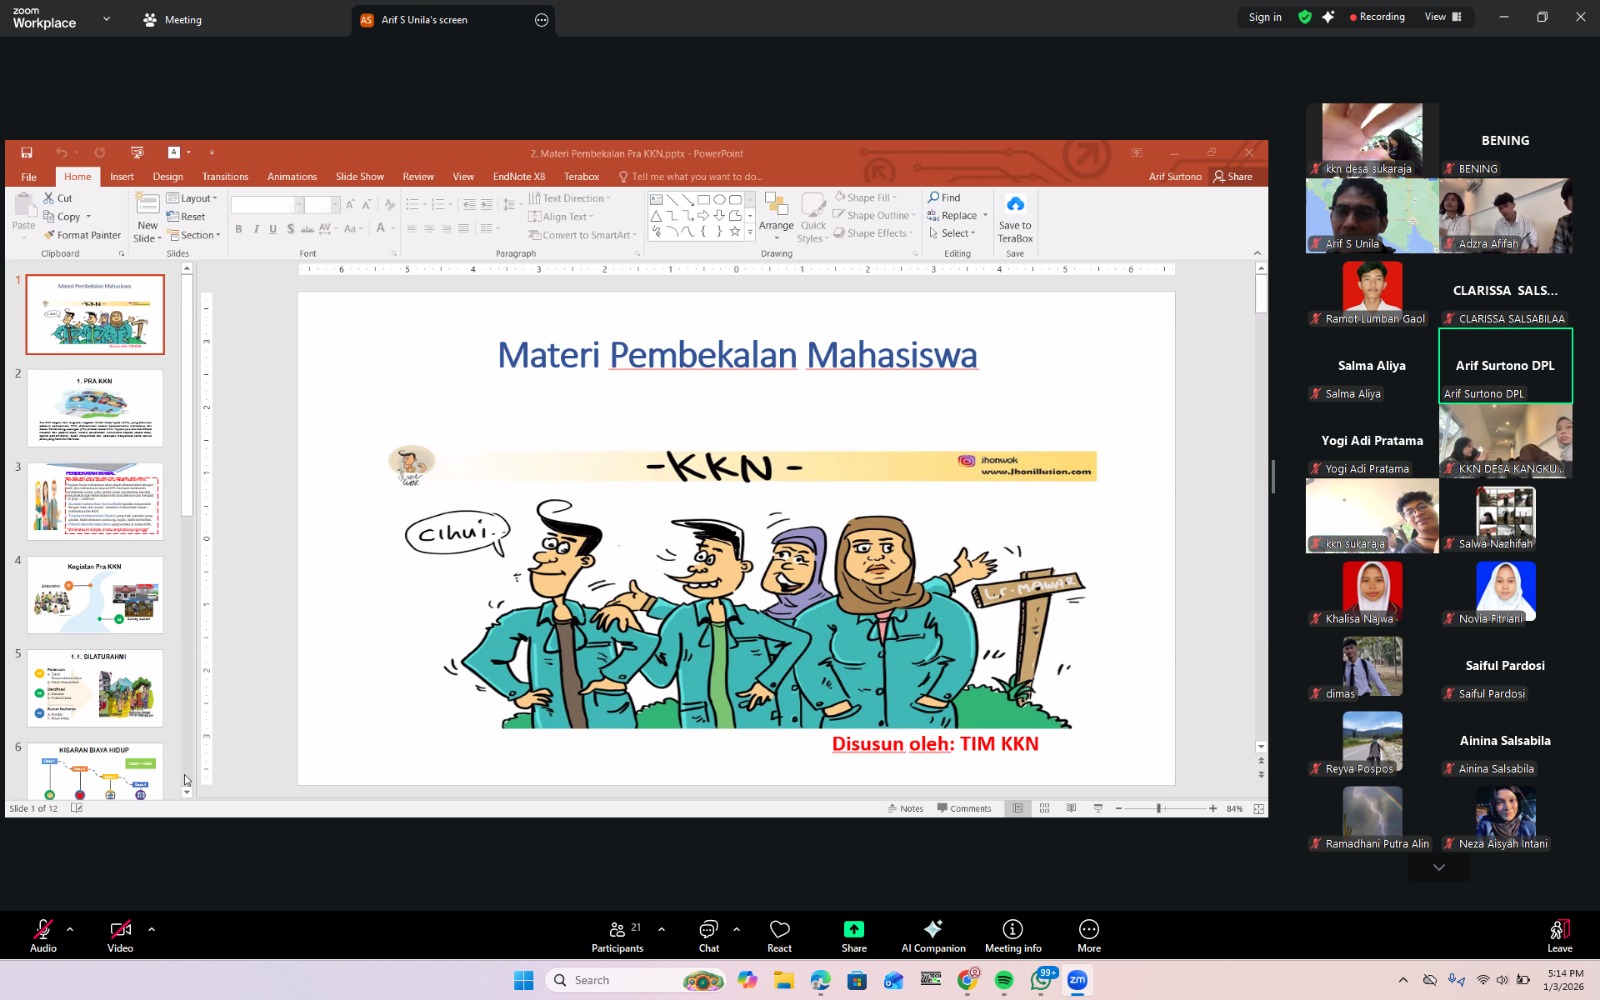Click the Slide Show view icon in status bar
This screenshot has width=1600, height=1000.
[1098, 808]
